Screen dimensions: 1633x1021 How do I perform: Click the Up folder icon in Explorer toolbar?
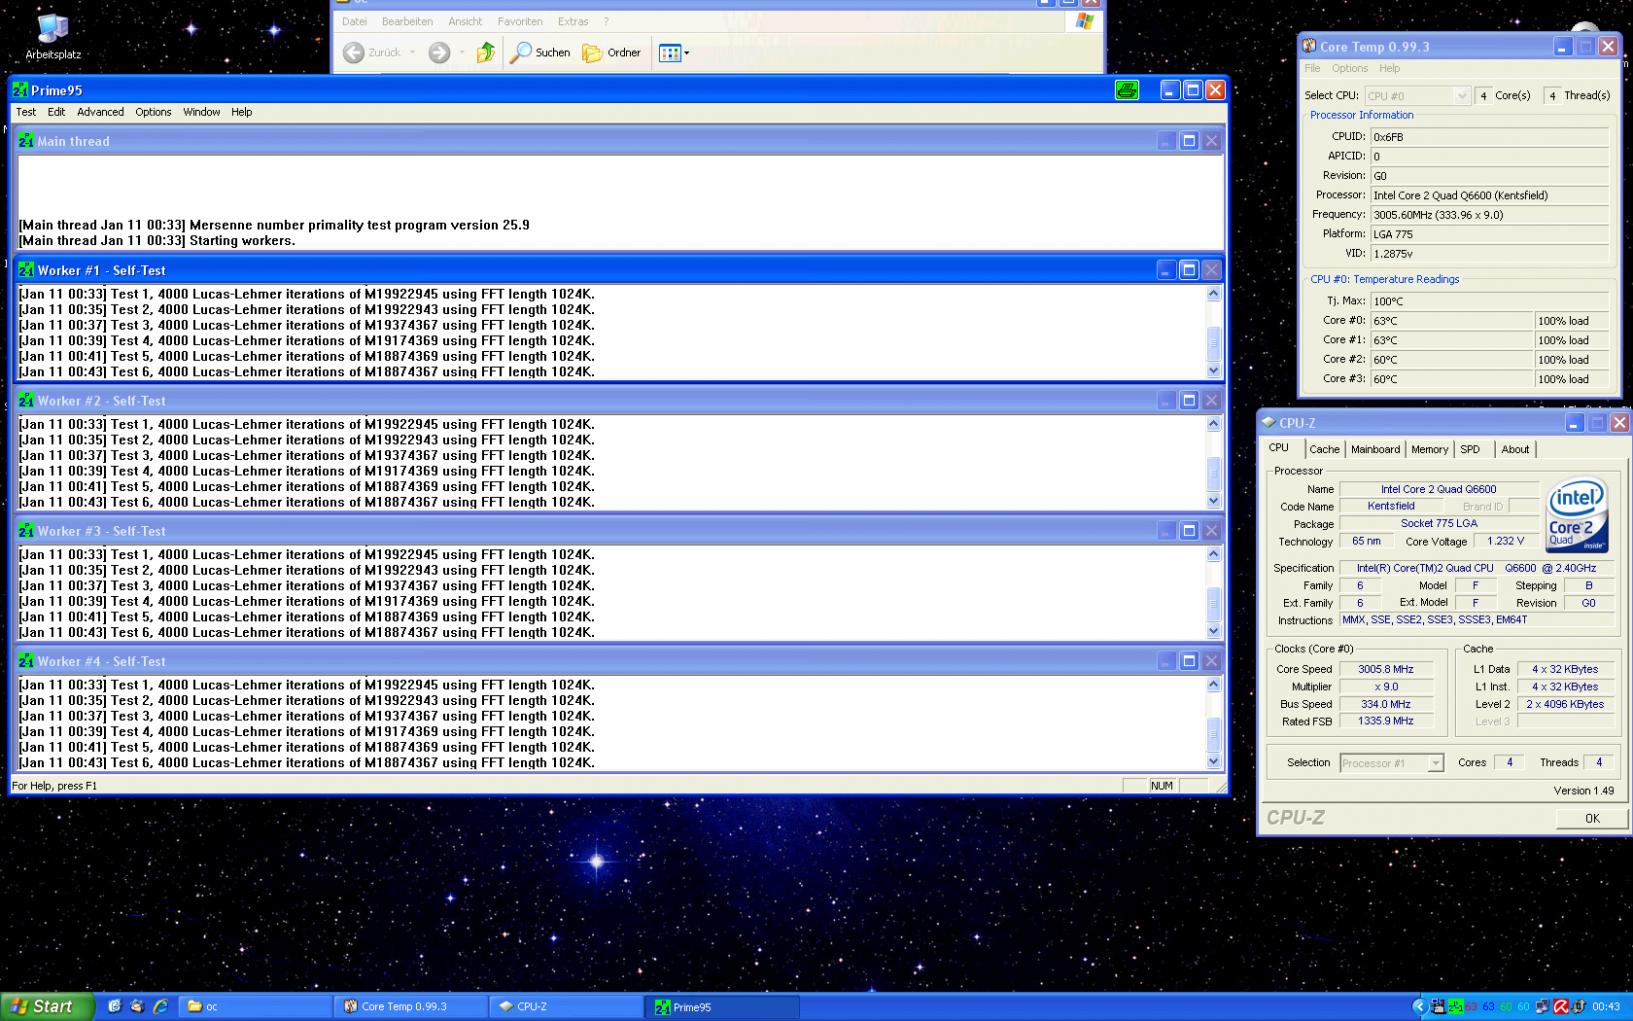pyautogui.click(x=486, y=53)
